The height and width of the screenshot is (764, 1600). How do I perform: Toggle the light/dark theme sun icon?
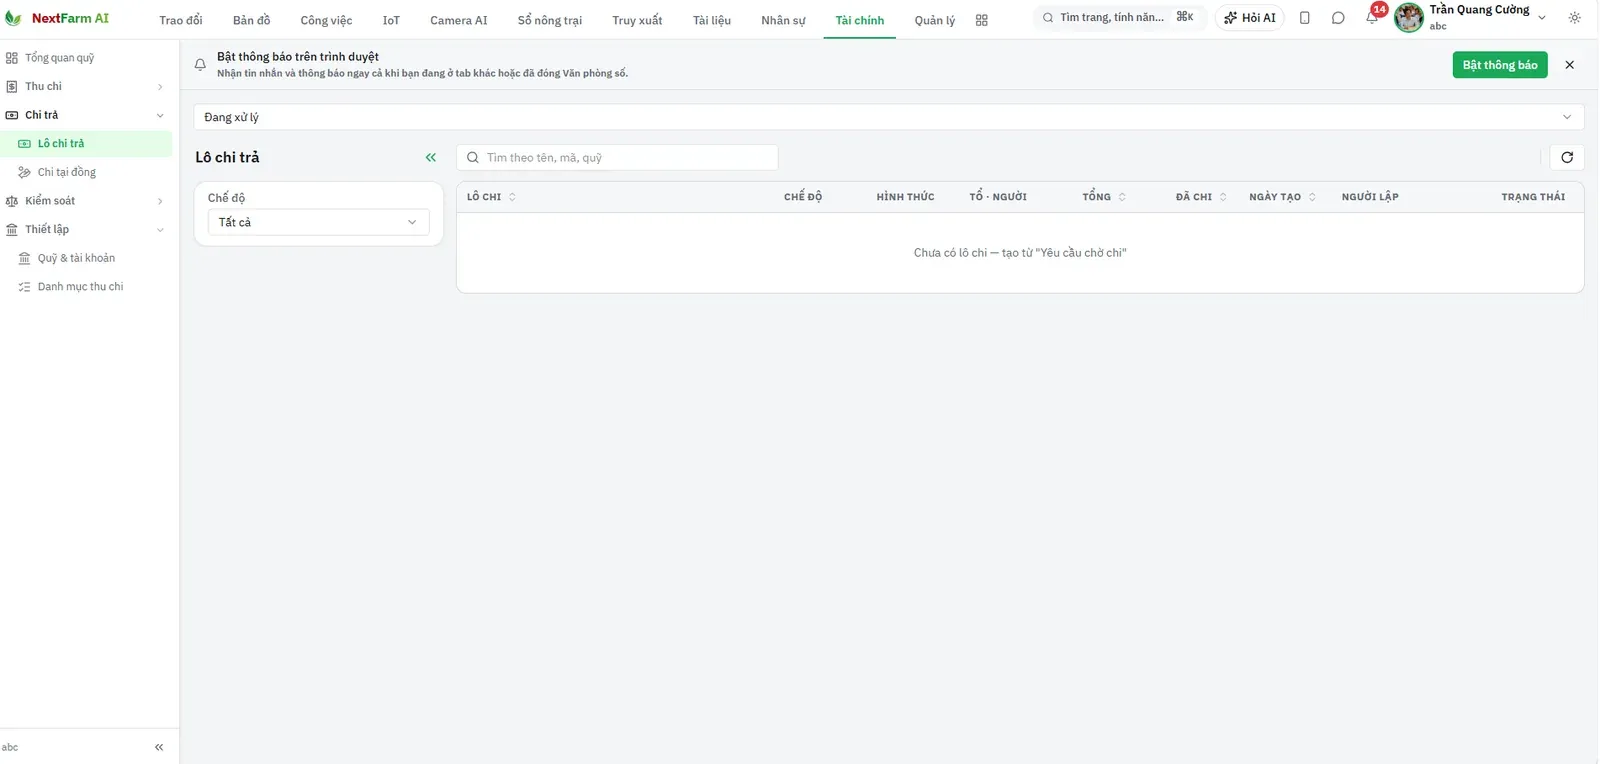coord(1575,18)
